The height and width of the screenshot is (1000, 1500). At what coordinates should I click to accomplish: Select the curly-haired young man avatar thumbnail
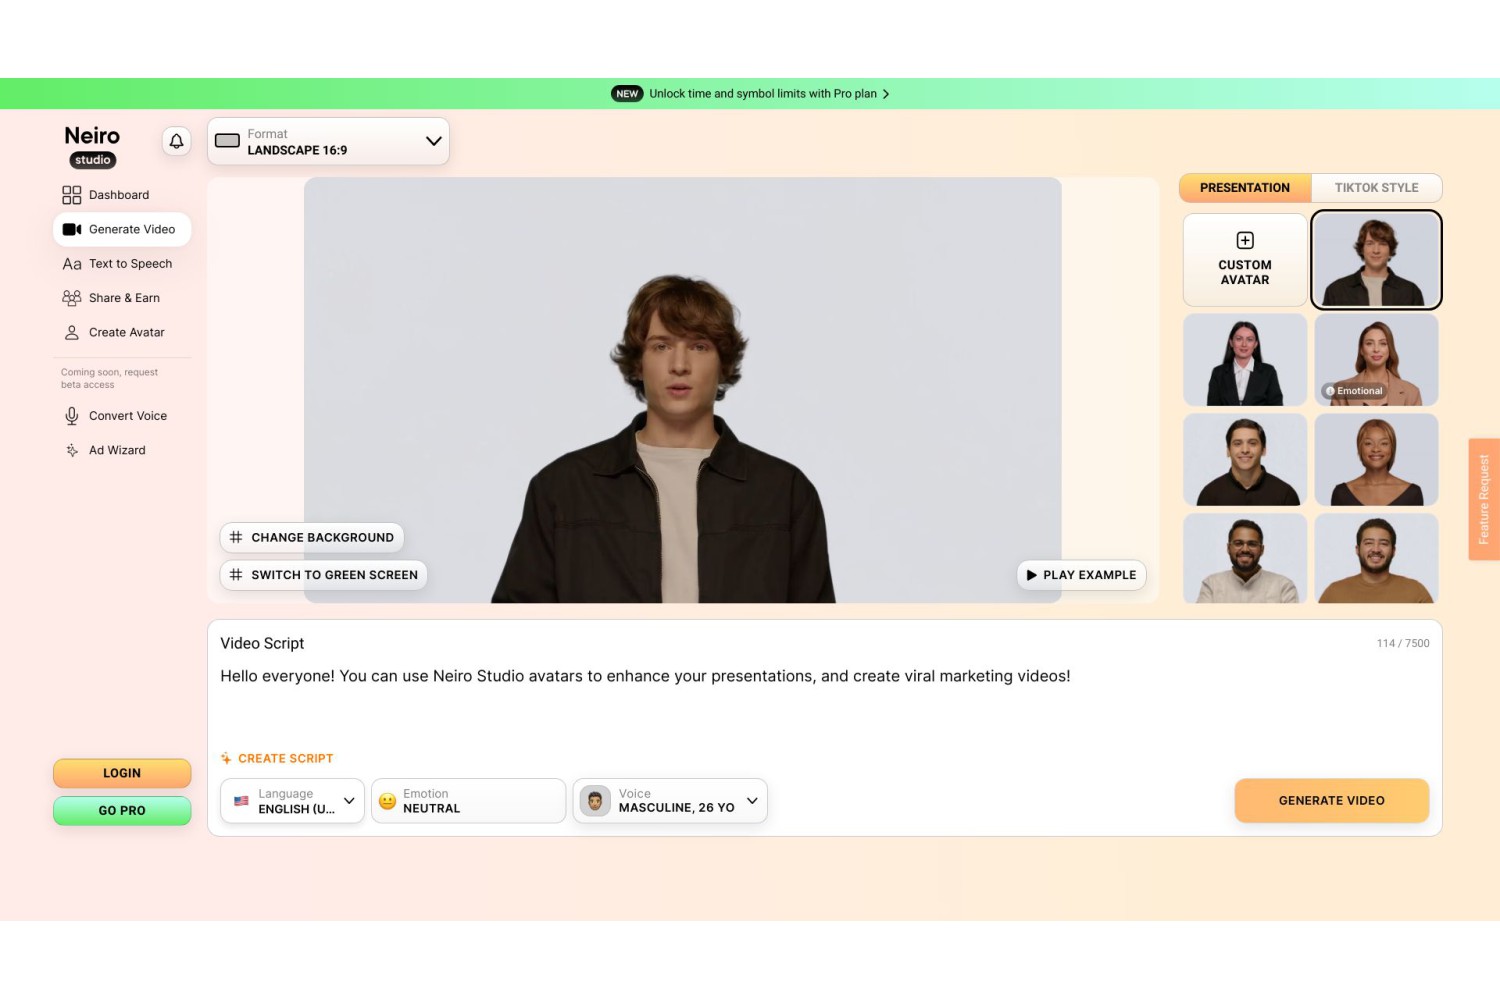coord(1376,259)
